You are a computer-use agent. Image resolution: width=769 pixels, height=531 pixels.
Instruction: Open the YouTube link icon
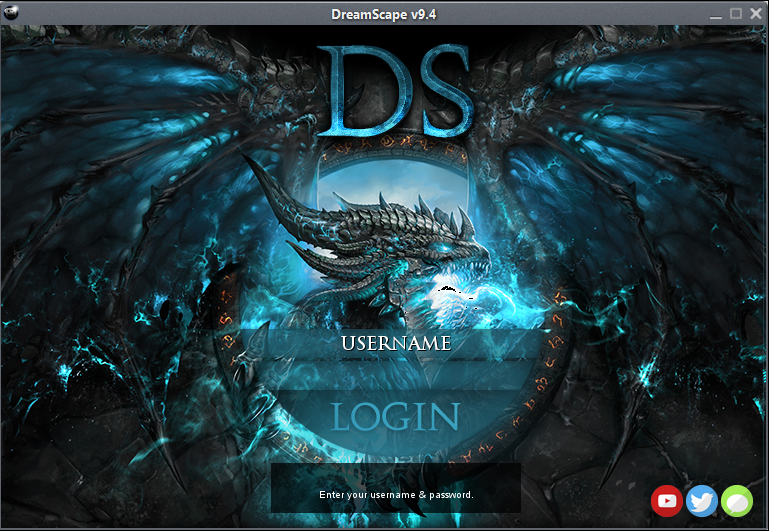point(666,501)
